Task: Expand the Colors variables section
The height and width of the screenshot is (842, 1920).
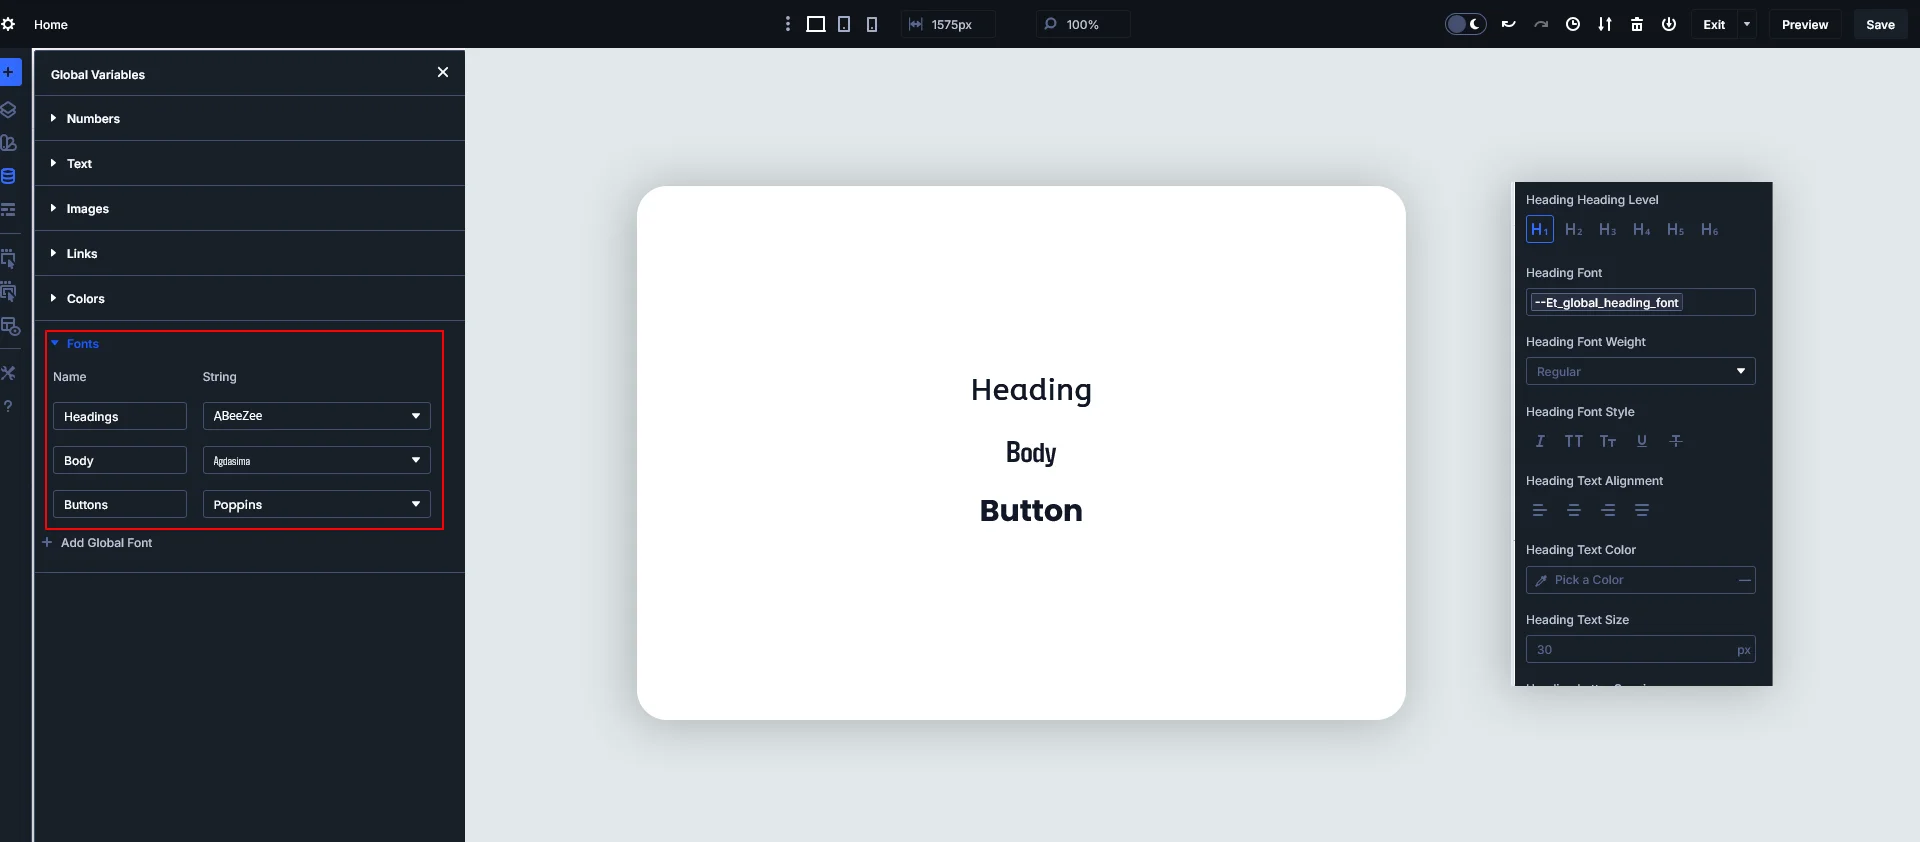Action: tap(249, 298)
